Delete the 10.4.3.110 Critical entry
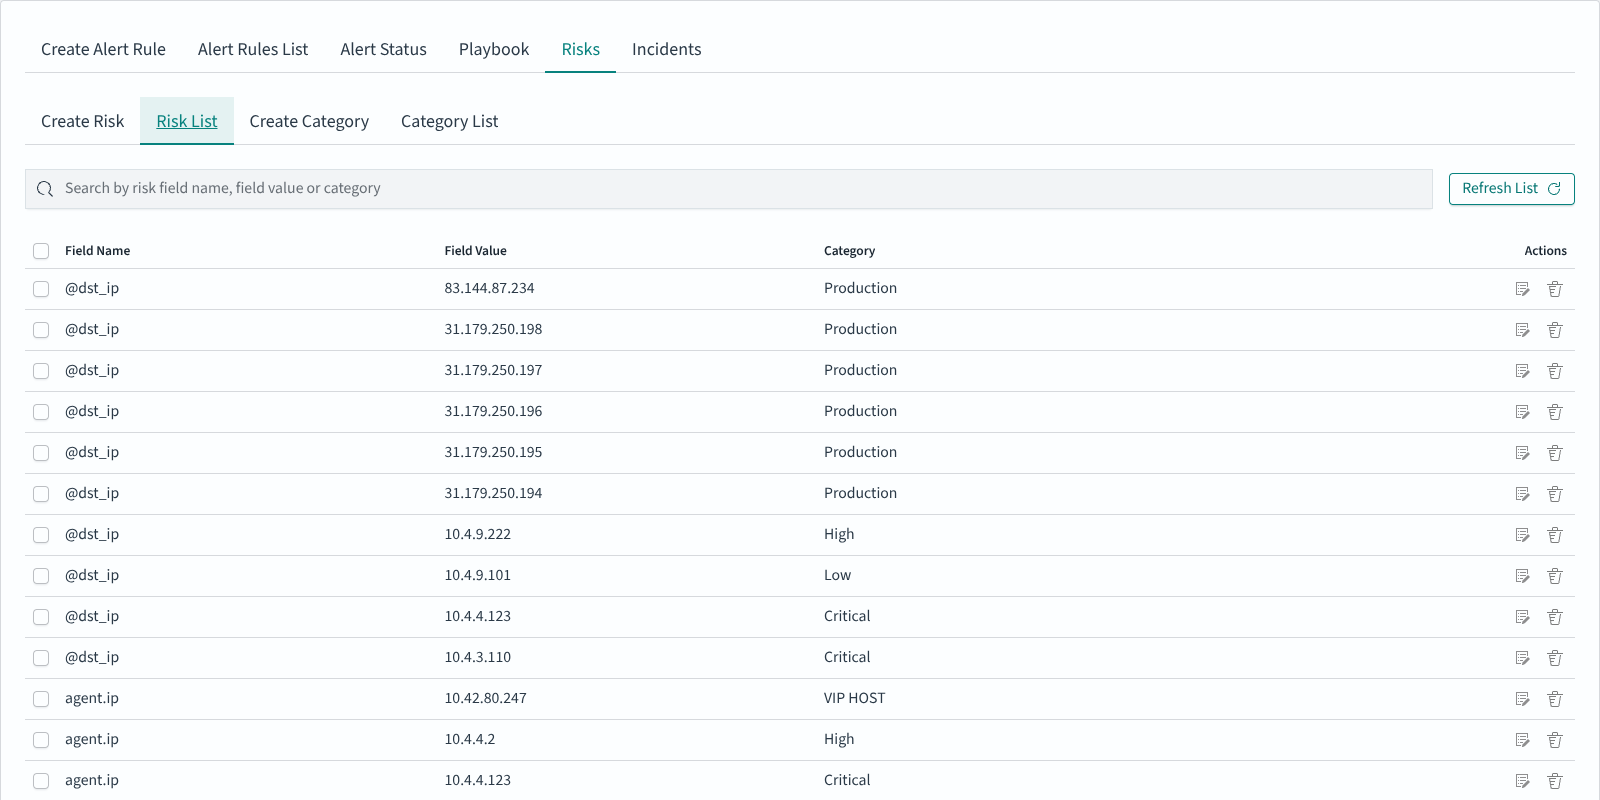 pos(1555,658)
